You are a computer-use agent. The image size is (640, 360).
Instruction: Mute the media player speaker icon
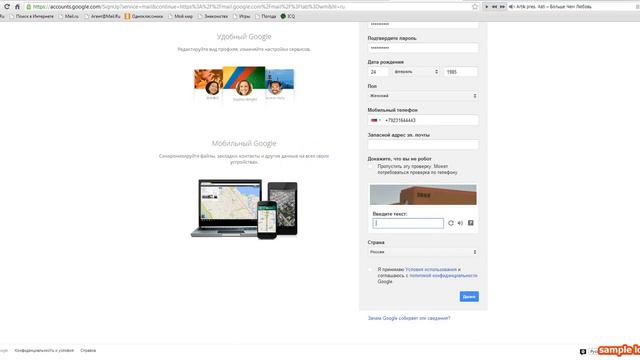click(x=511, y=7)
